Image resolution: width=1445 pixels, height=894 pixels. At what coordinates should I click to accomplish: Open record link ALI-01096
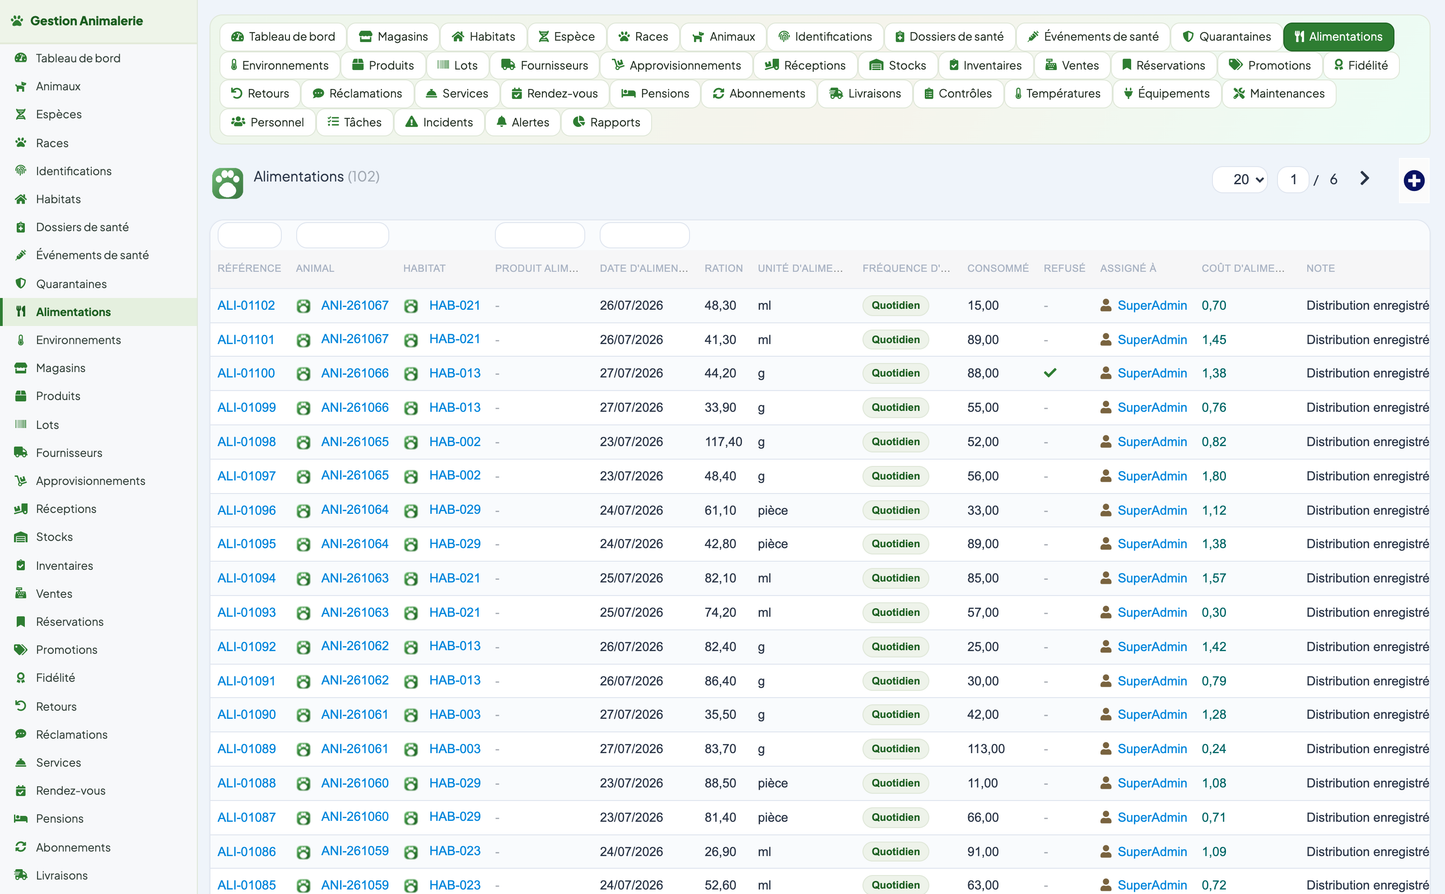[x=246, y=510]
